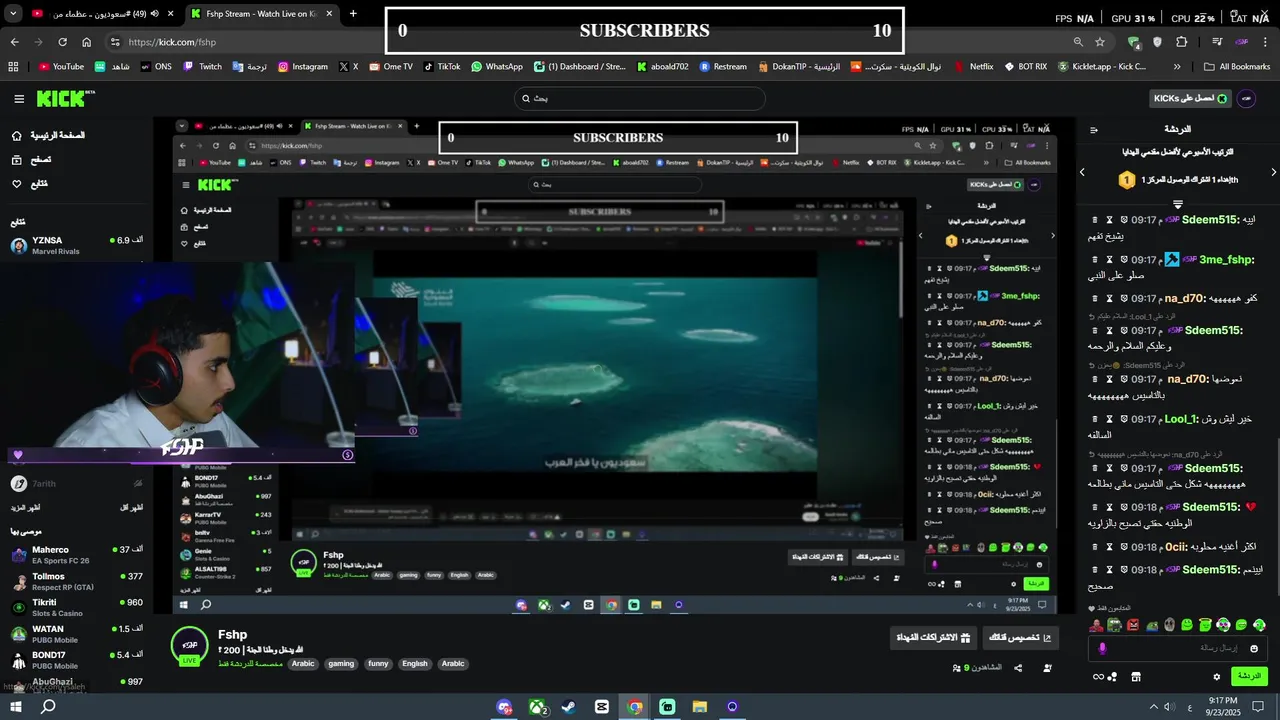The height and width of the screenshot is (720, 1280).
Task: Open the YZNSA followed channel
Action: [76, 245]
